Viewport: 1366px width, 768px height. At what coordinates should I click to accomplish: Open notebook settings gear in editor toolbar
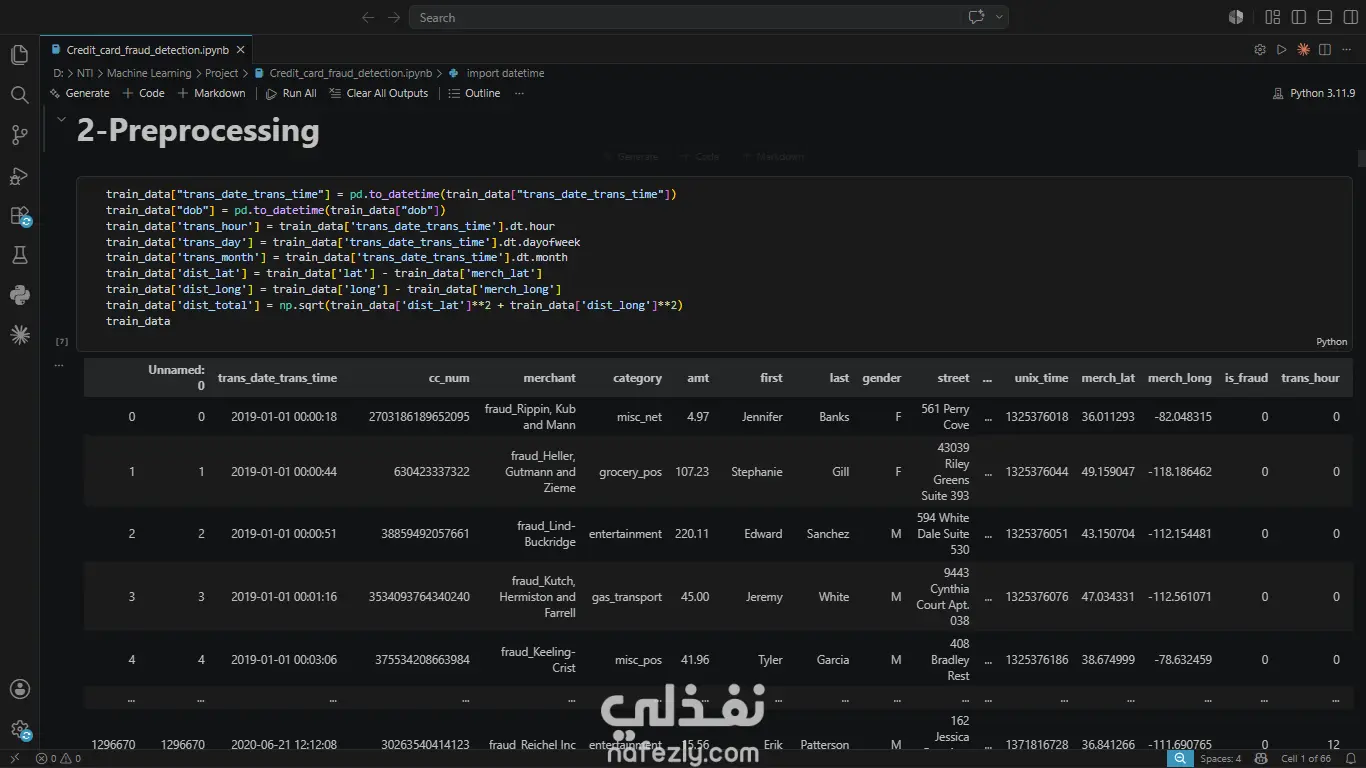pos(1260,50)
